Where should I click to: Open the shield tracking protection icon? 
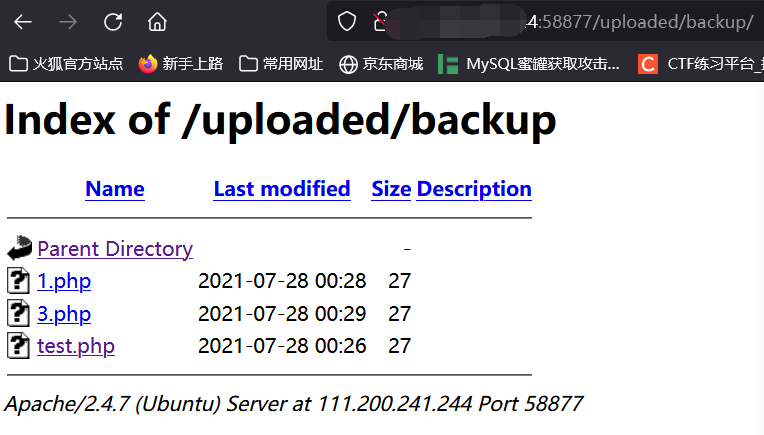[347, 21]
